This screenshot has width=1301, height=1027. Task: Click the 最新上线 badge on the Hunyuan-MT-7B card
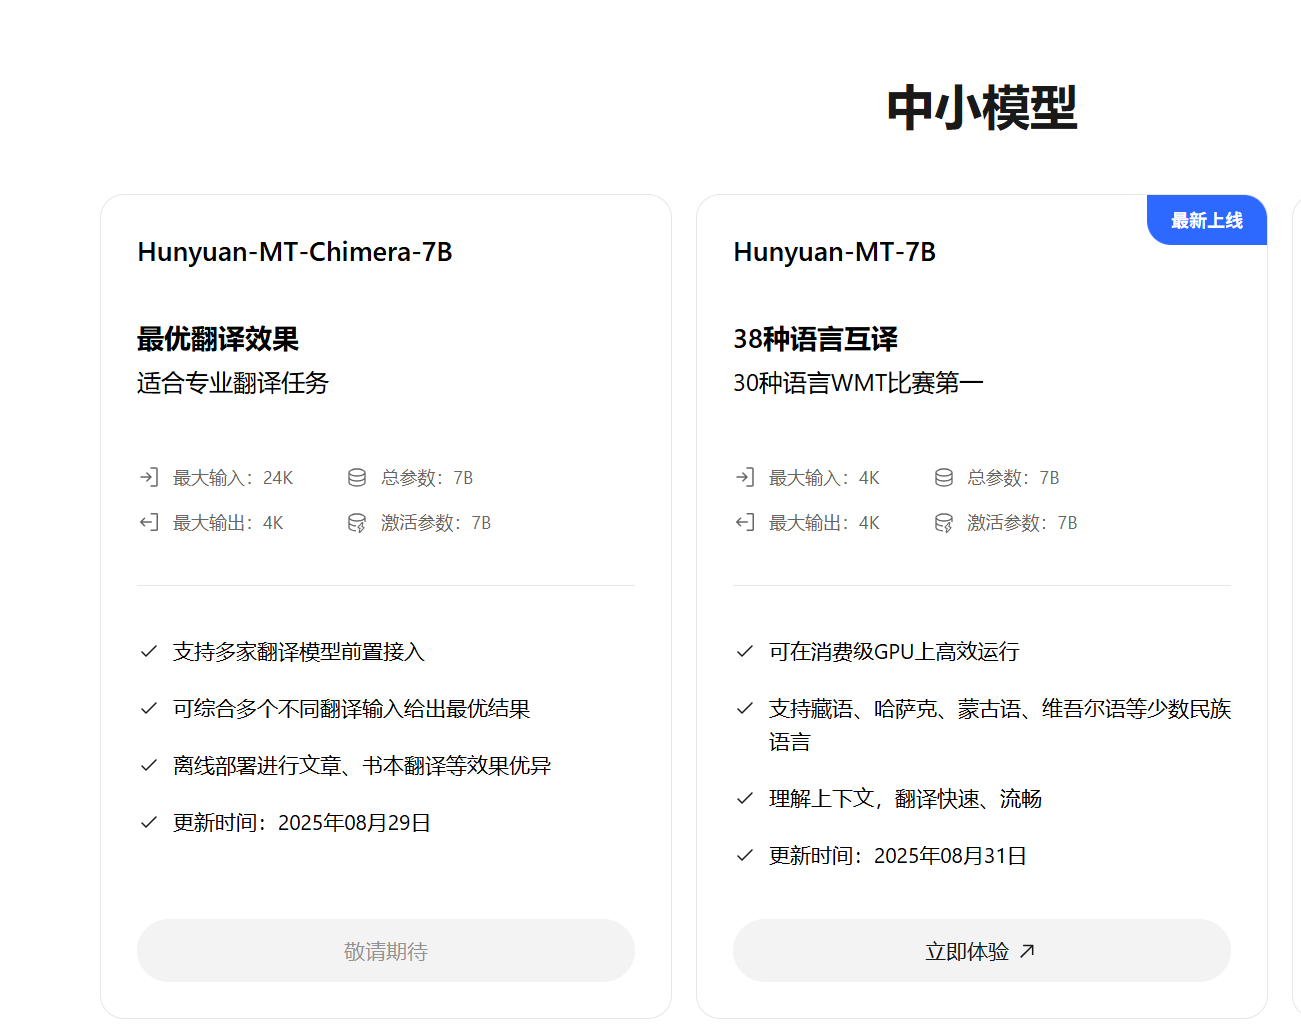[x=1206, y=220]
